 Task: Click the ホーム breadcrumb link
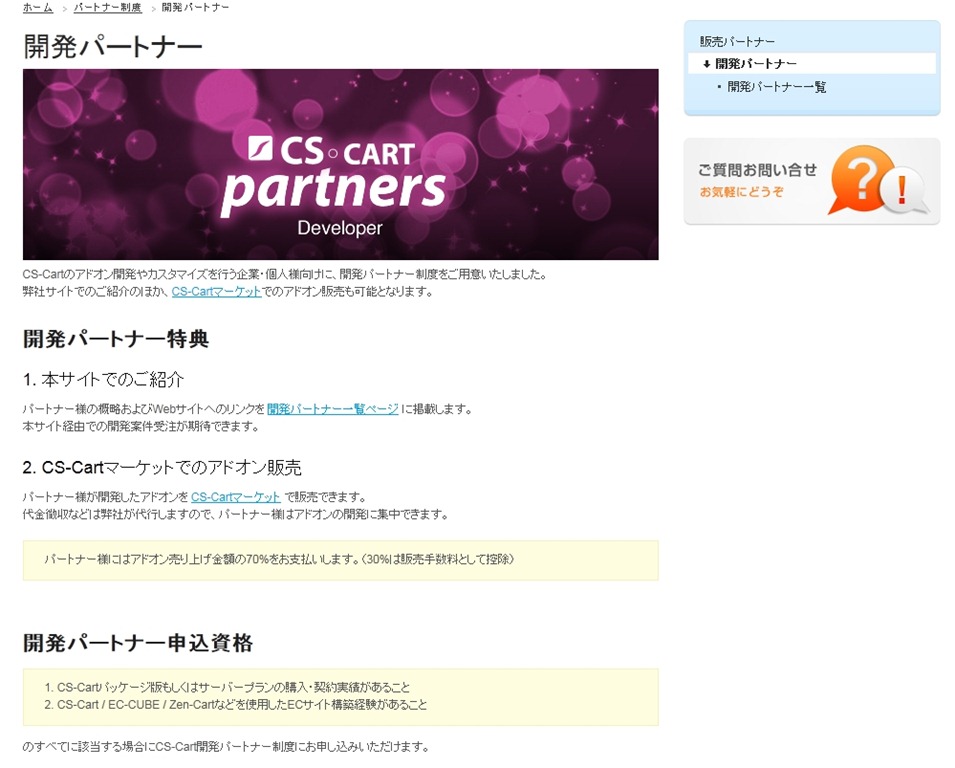pyautogui.click(x=38, y=8)
